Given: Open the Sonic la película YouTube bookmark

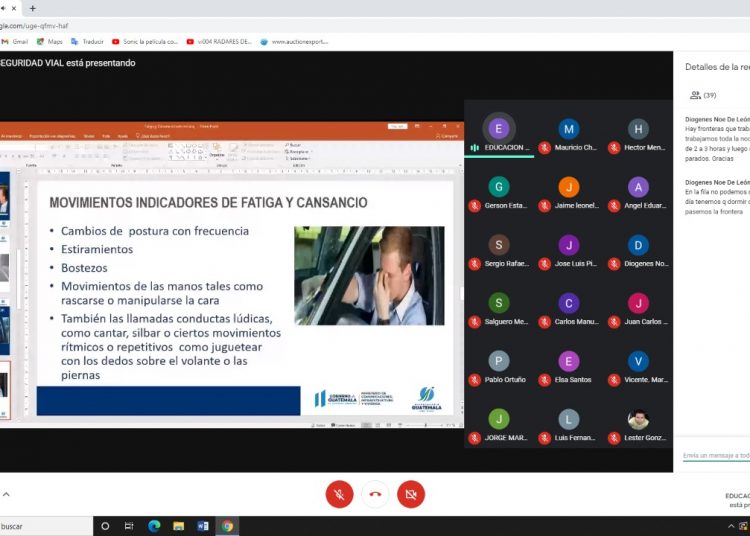Looking at the screenshot, I should [x=146, y=42].
